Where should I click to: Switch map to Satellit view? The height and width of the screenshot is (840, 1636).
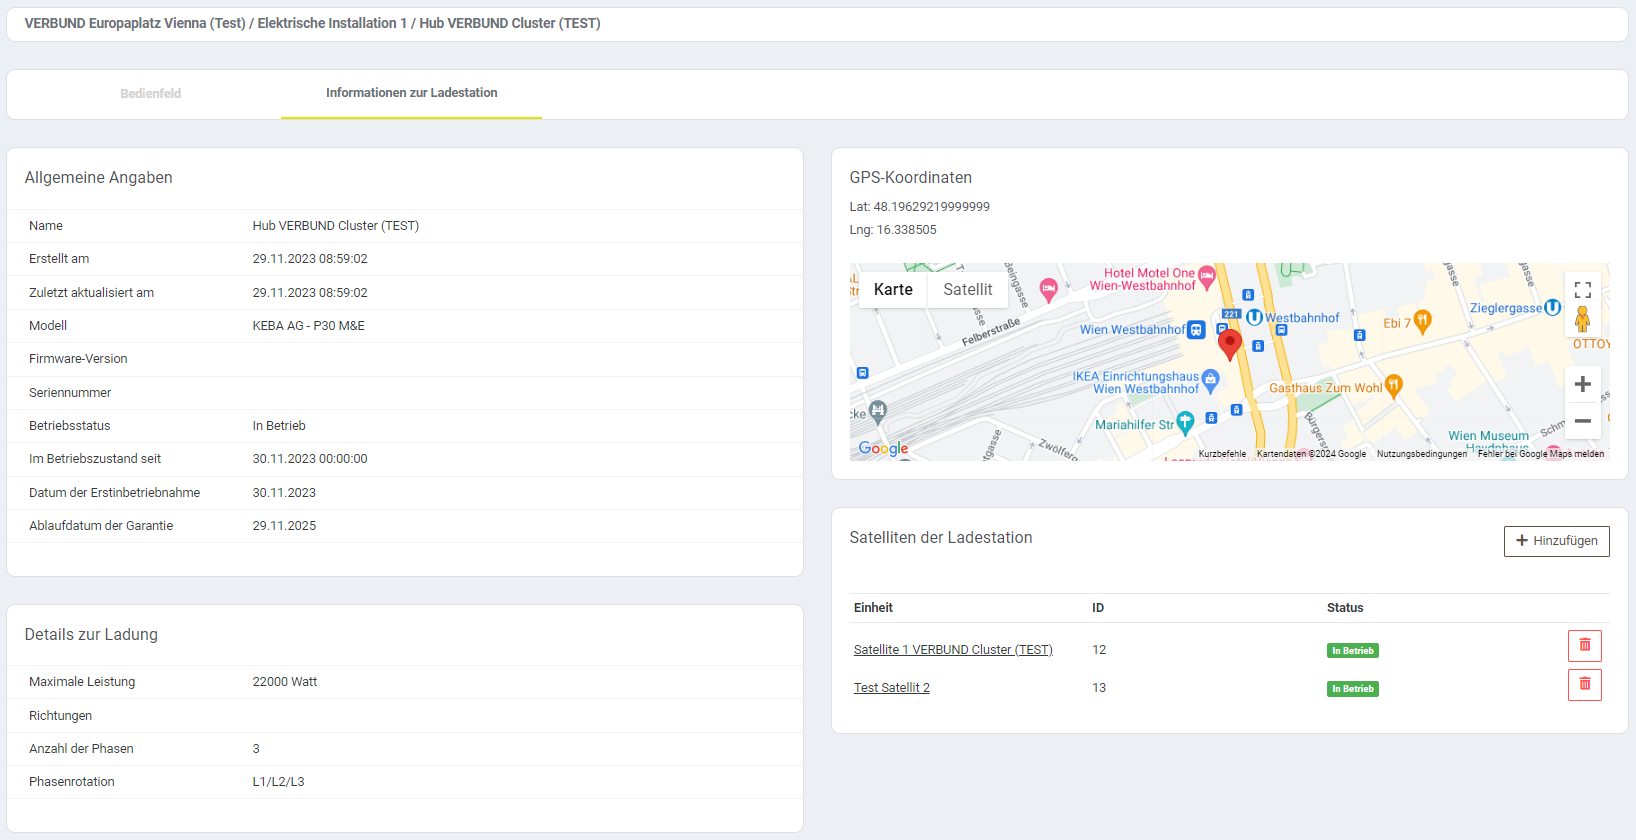tap(968, 290)
